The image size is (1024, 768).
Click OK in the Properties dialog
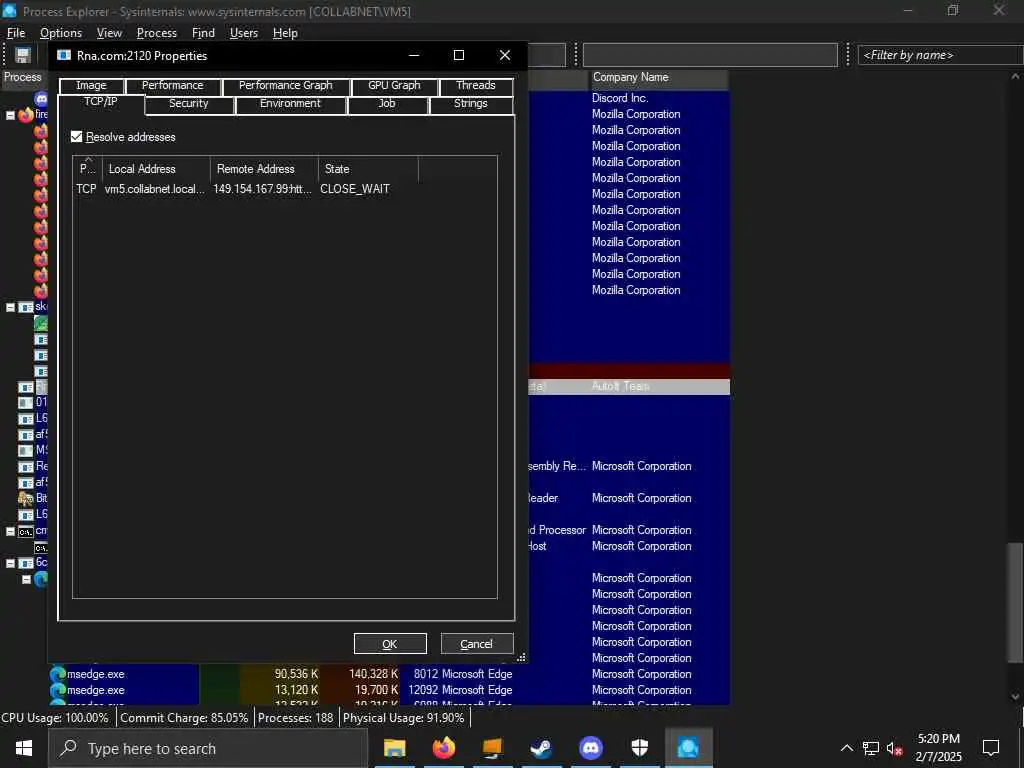[390, 644]
